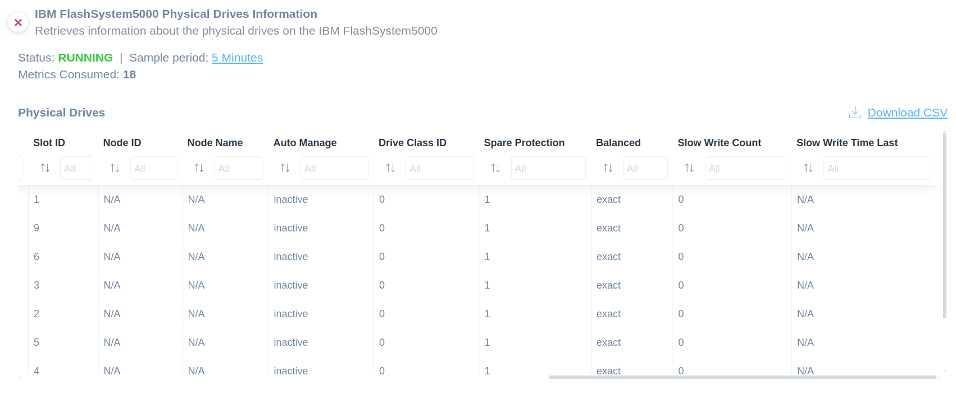Viewport: 956px width, 394px height.
Task: Click Slow Write Count value in slot 9 row
Action: (681, 228)
